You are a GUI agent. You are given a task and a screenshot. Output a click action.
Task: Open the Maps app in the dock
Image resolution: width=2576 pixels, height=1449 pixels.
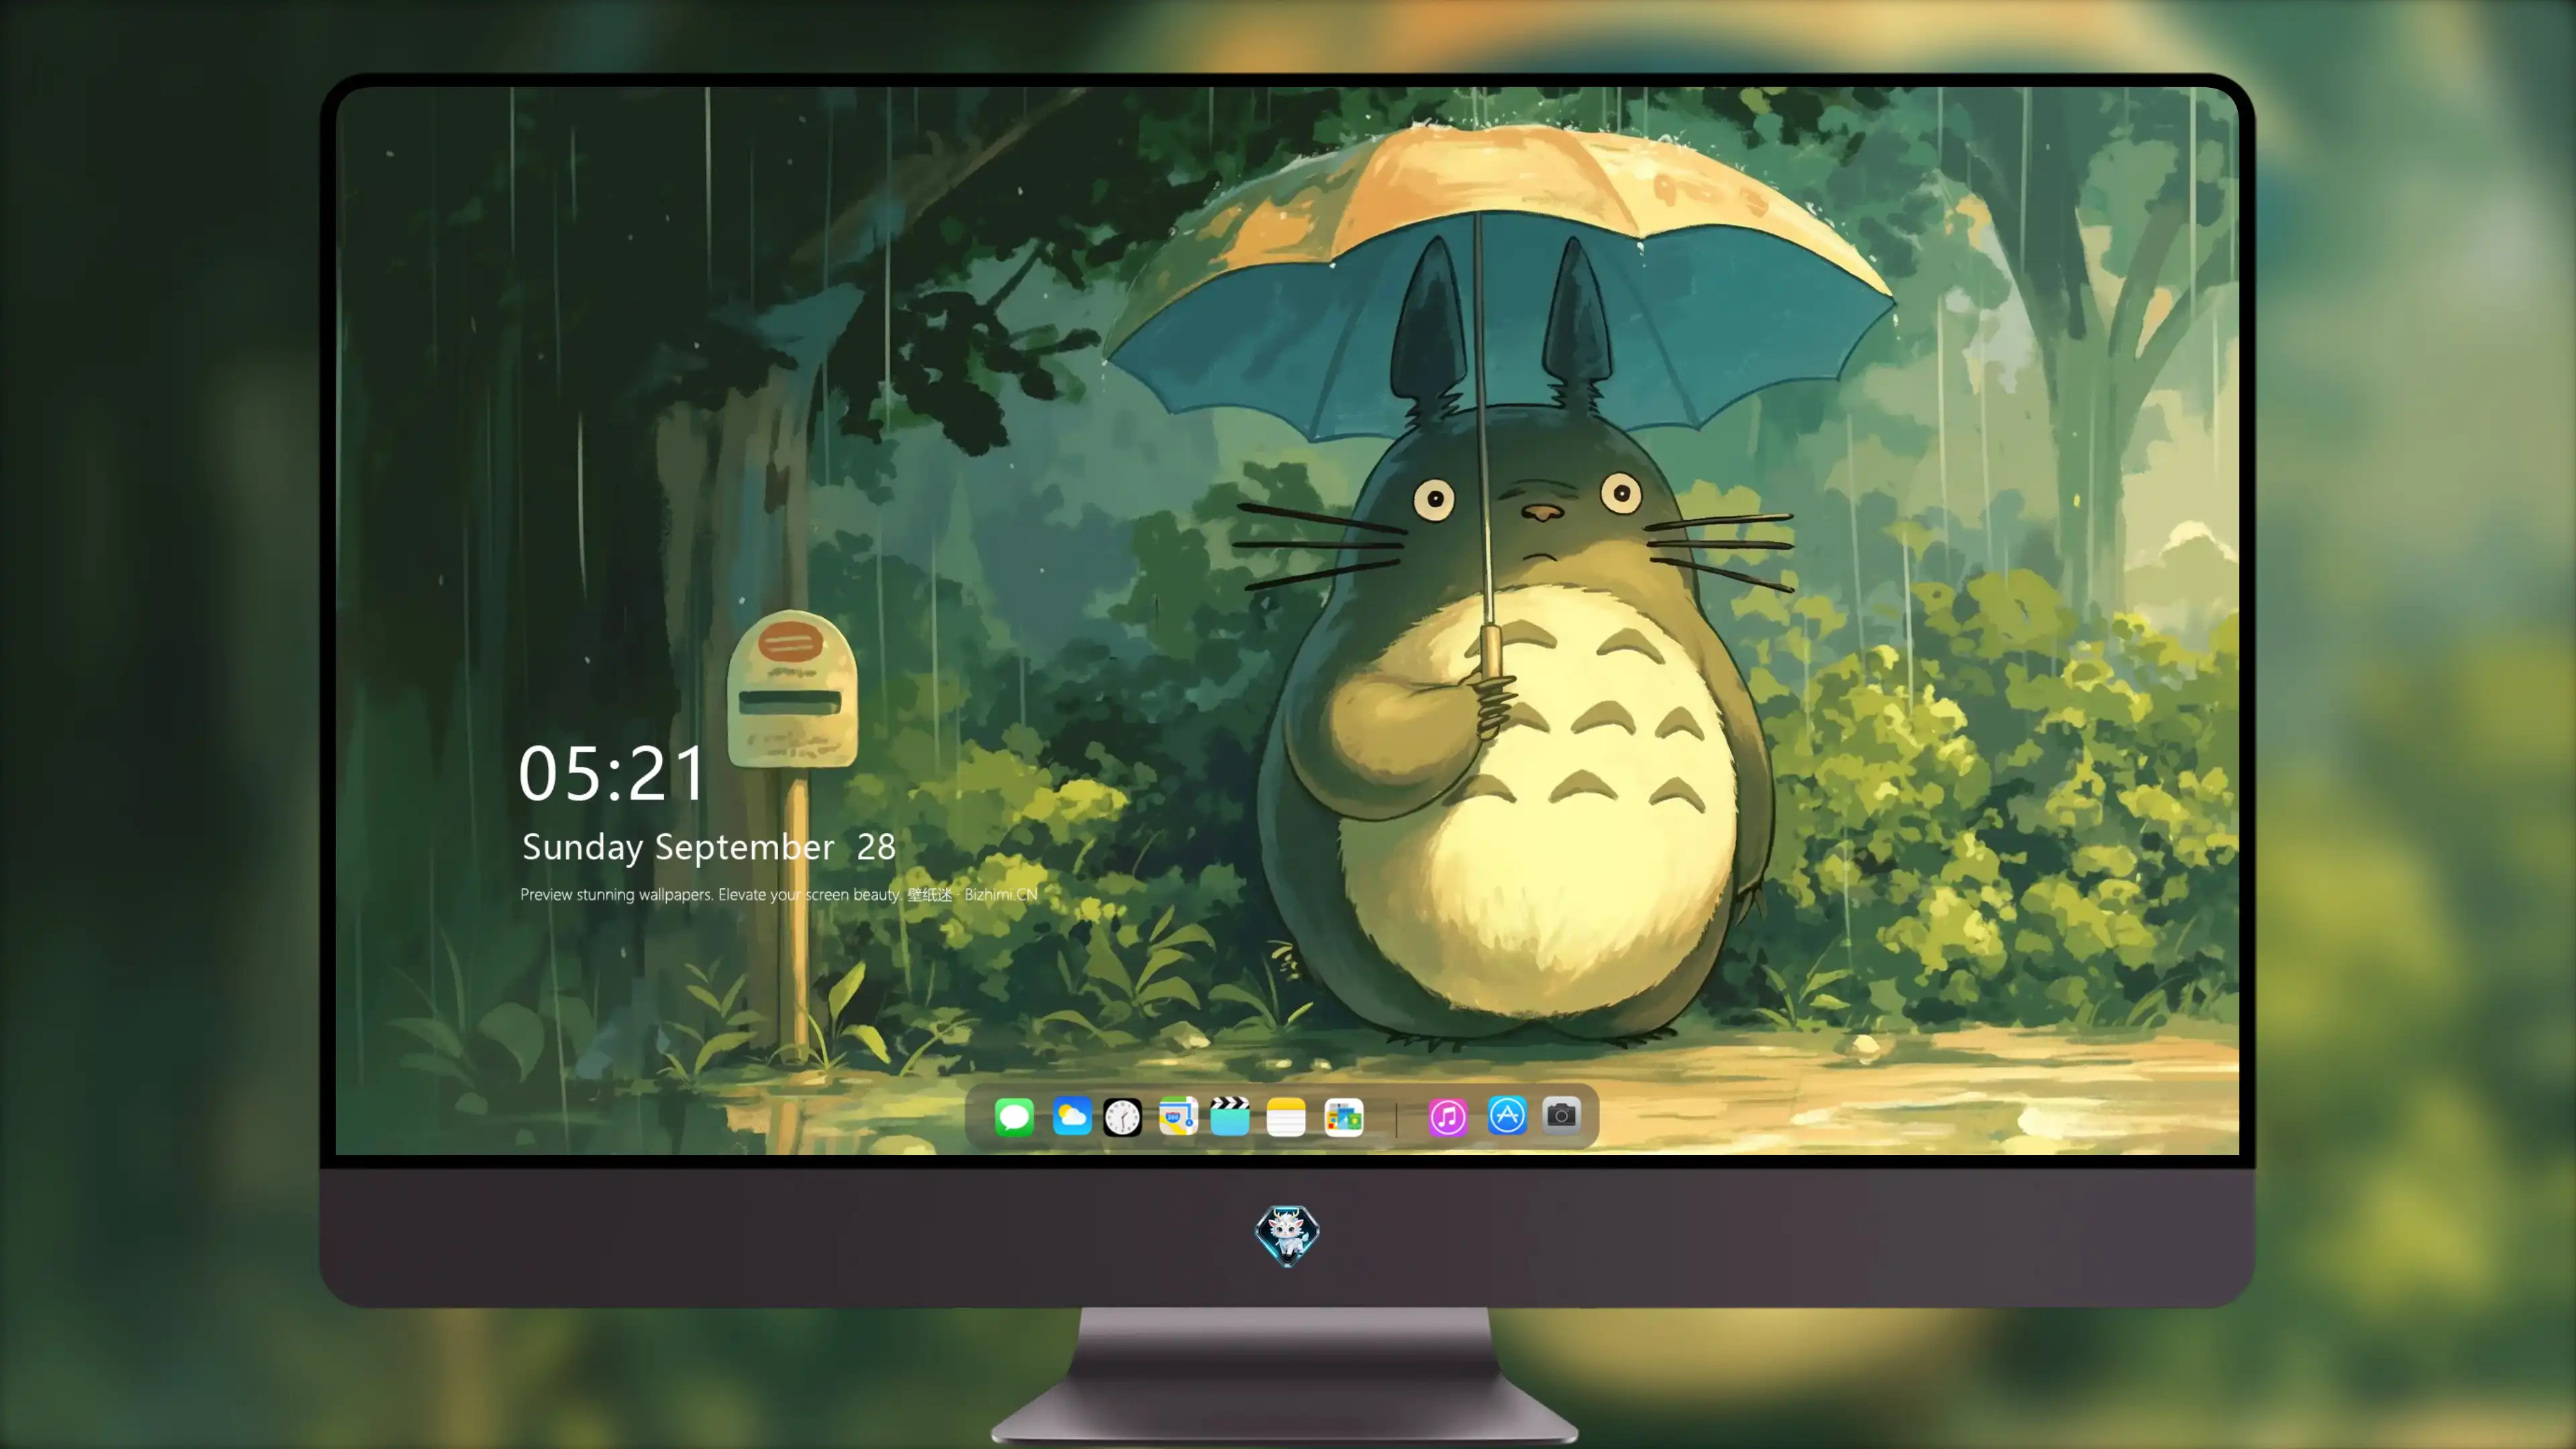[1178, 1116]
